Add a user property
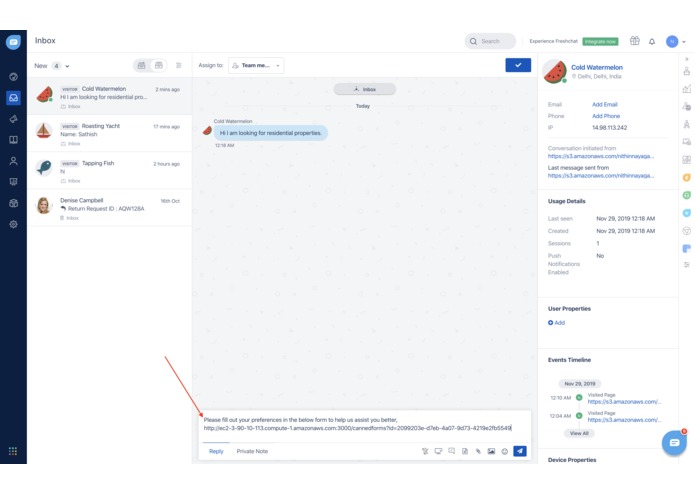Viewport: 695px width, 494px height. tap(556, 323)
